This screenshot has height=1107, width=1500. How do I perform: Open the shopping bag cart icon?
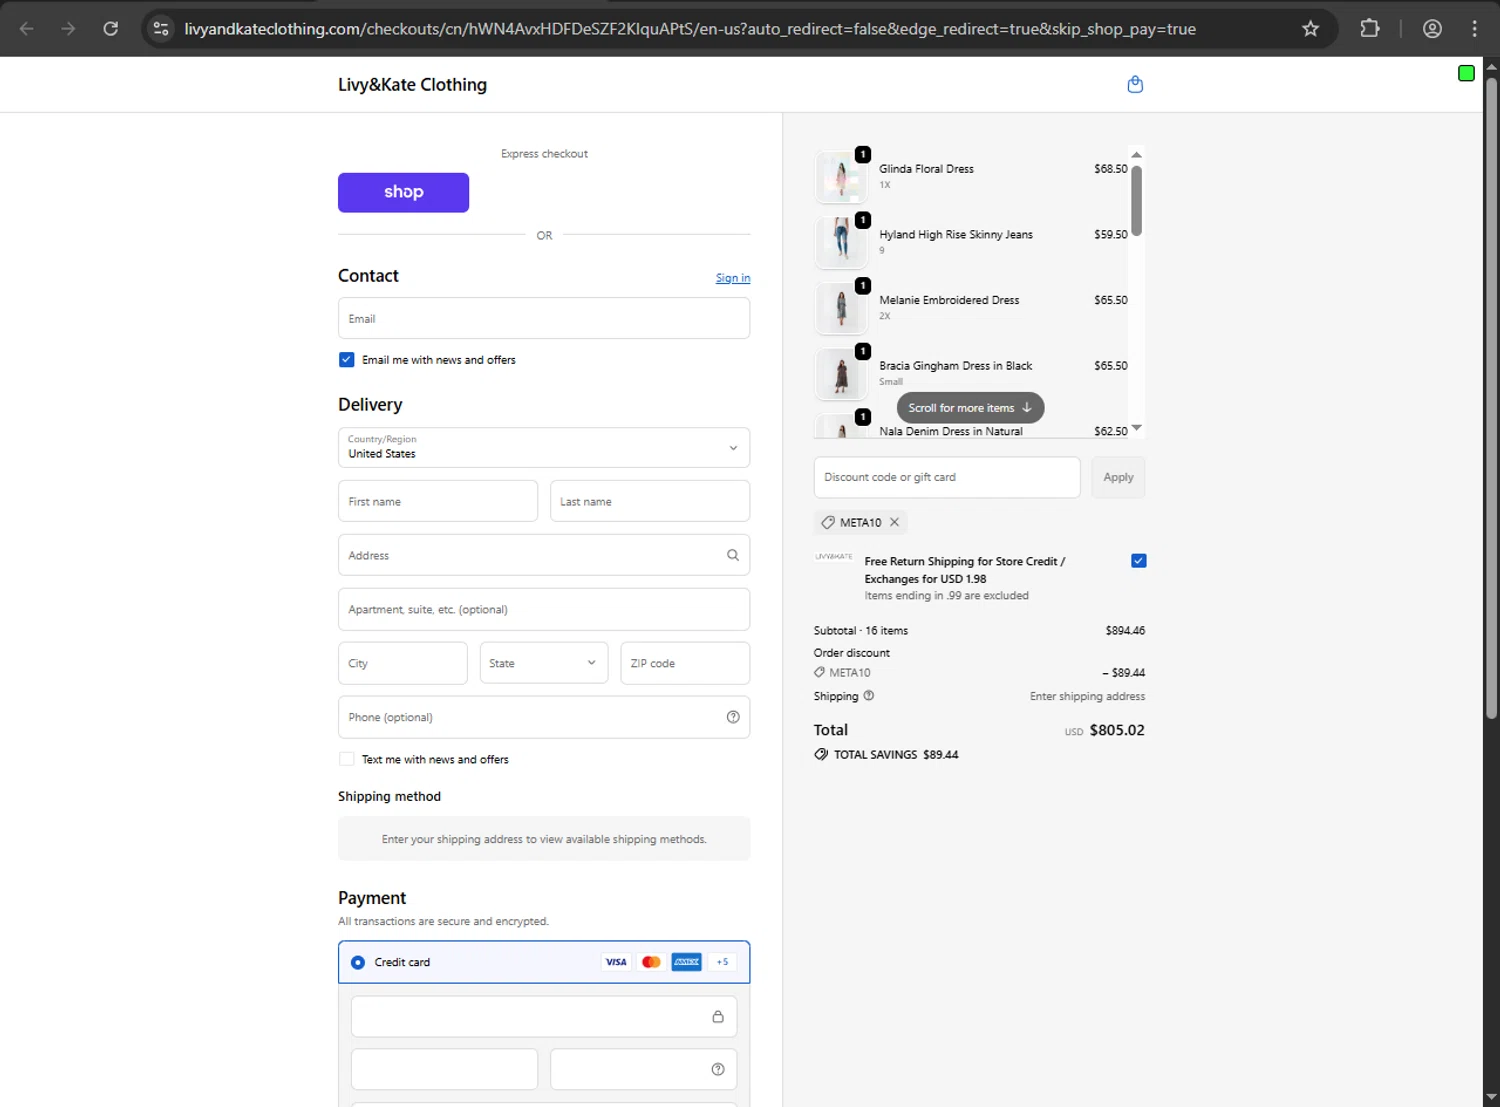coord(1135,85)
